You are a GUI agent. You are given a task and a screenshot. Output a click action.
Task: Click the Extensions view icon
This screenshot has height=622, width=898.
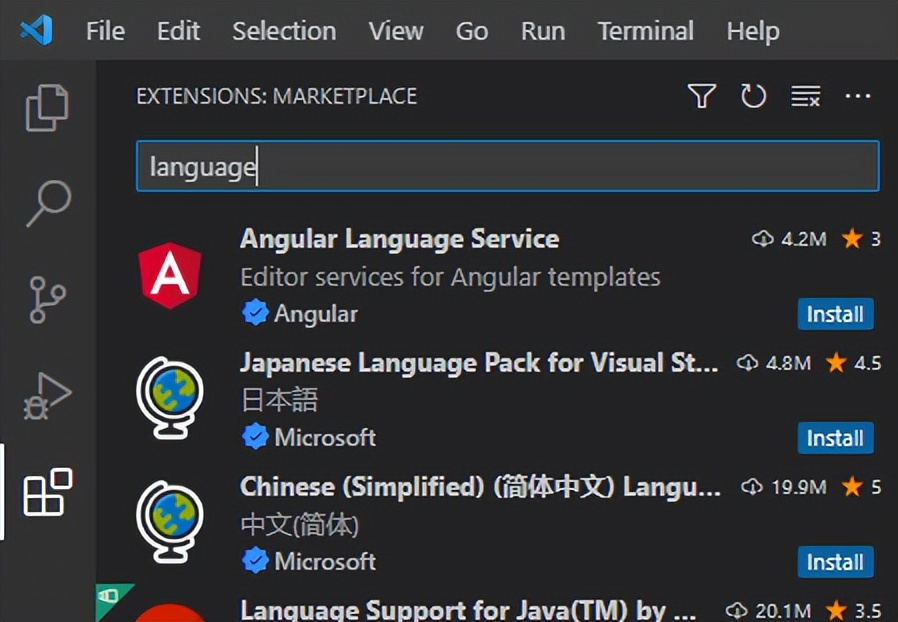(47, 492)
